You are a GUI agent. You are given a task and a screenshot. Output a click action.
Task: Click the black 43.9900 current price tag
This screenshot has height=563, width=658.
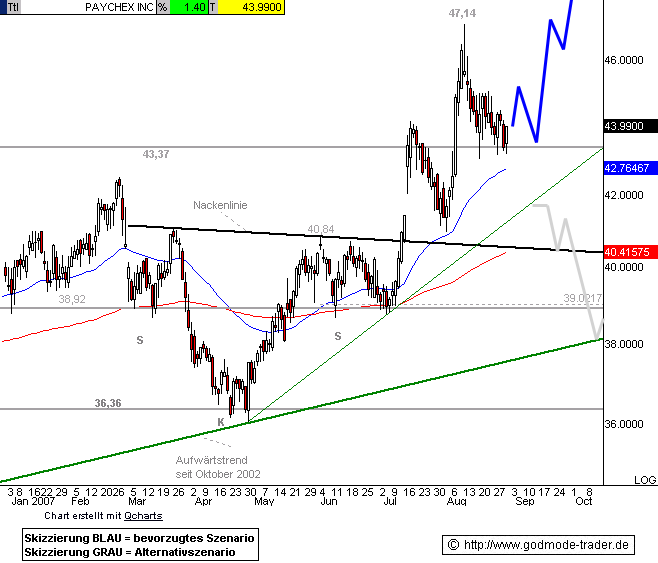pyautogui.click(x=627, y=125)
